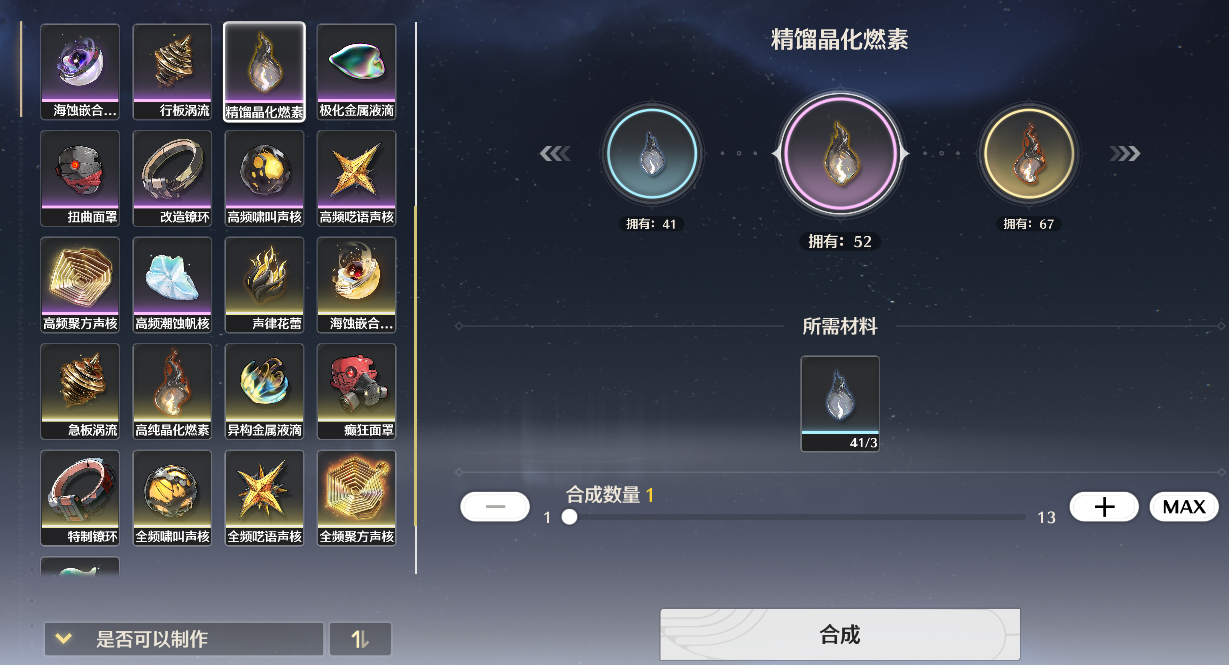Pick the 高纯晶化燃素 item in grid
1229x665 pixels.
coord(172,392)
